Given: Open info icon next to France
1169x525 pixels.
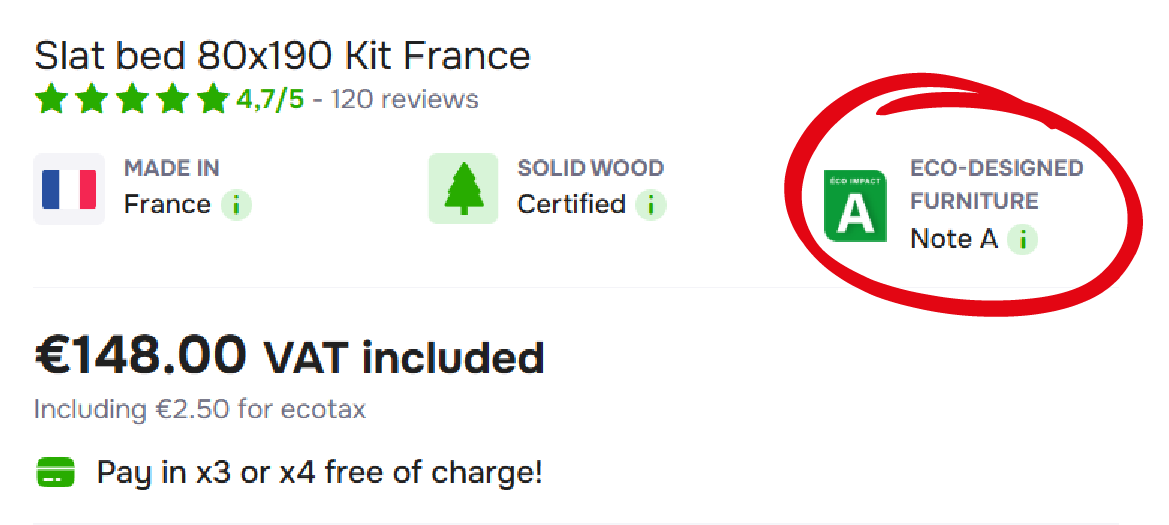Looking at the screenshot, I should [236, 205].
